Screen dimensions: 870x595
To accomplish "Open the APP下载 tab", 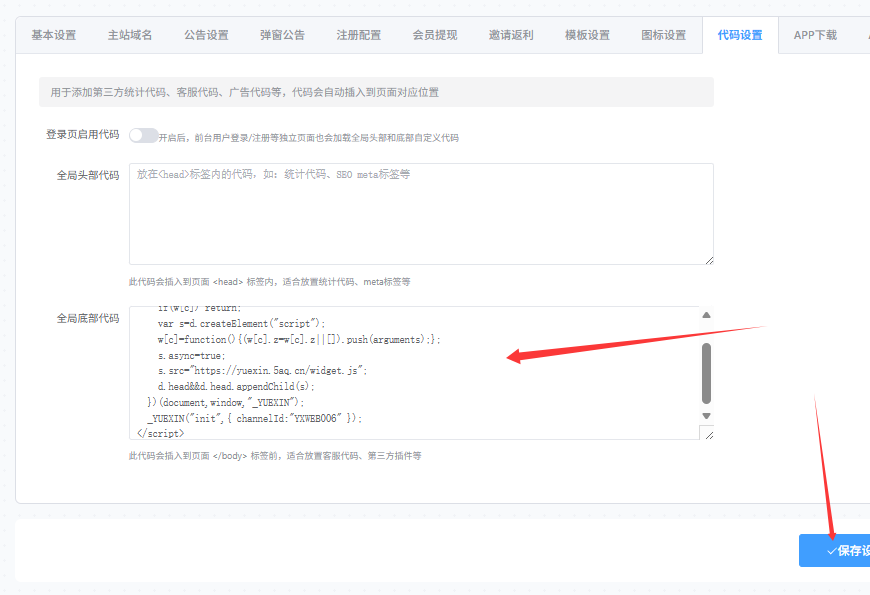I will (x=815, y=35).
